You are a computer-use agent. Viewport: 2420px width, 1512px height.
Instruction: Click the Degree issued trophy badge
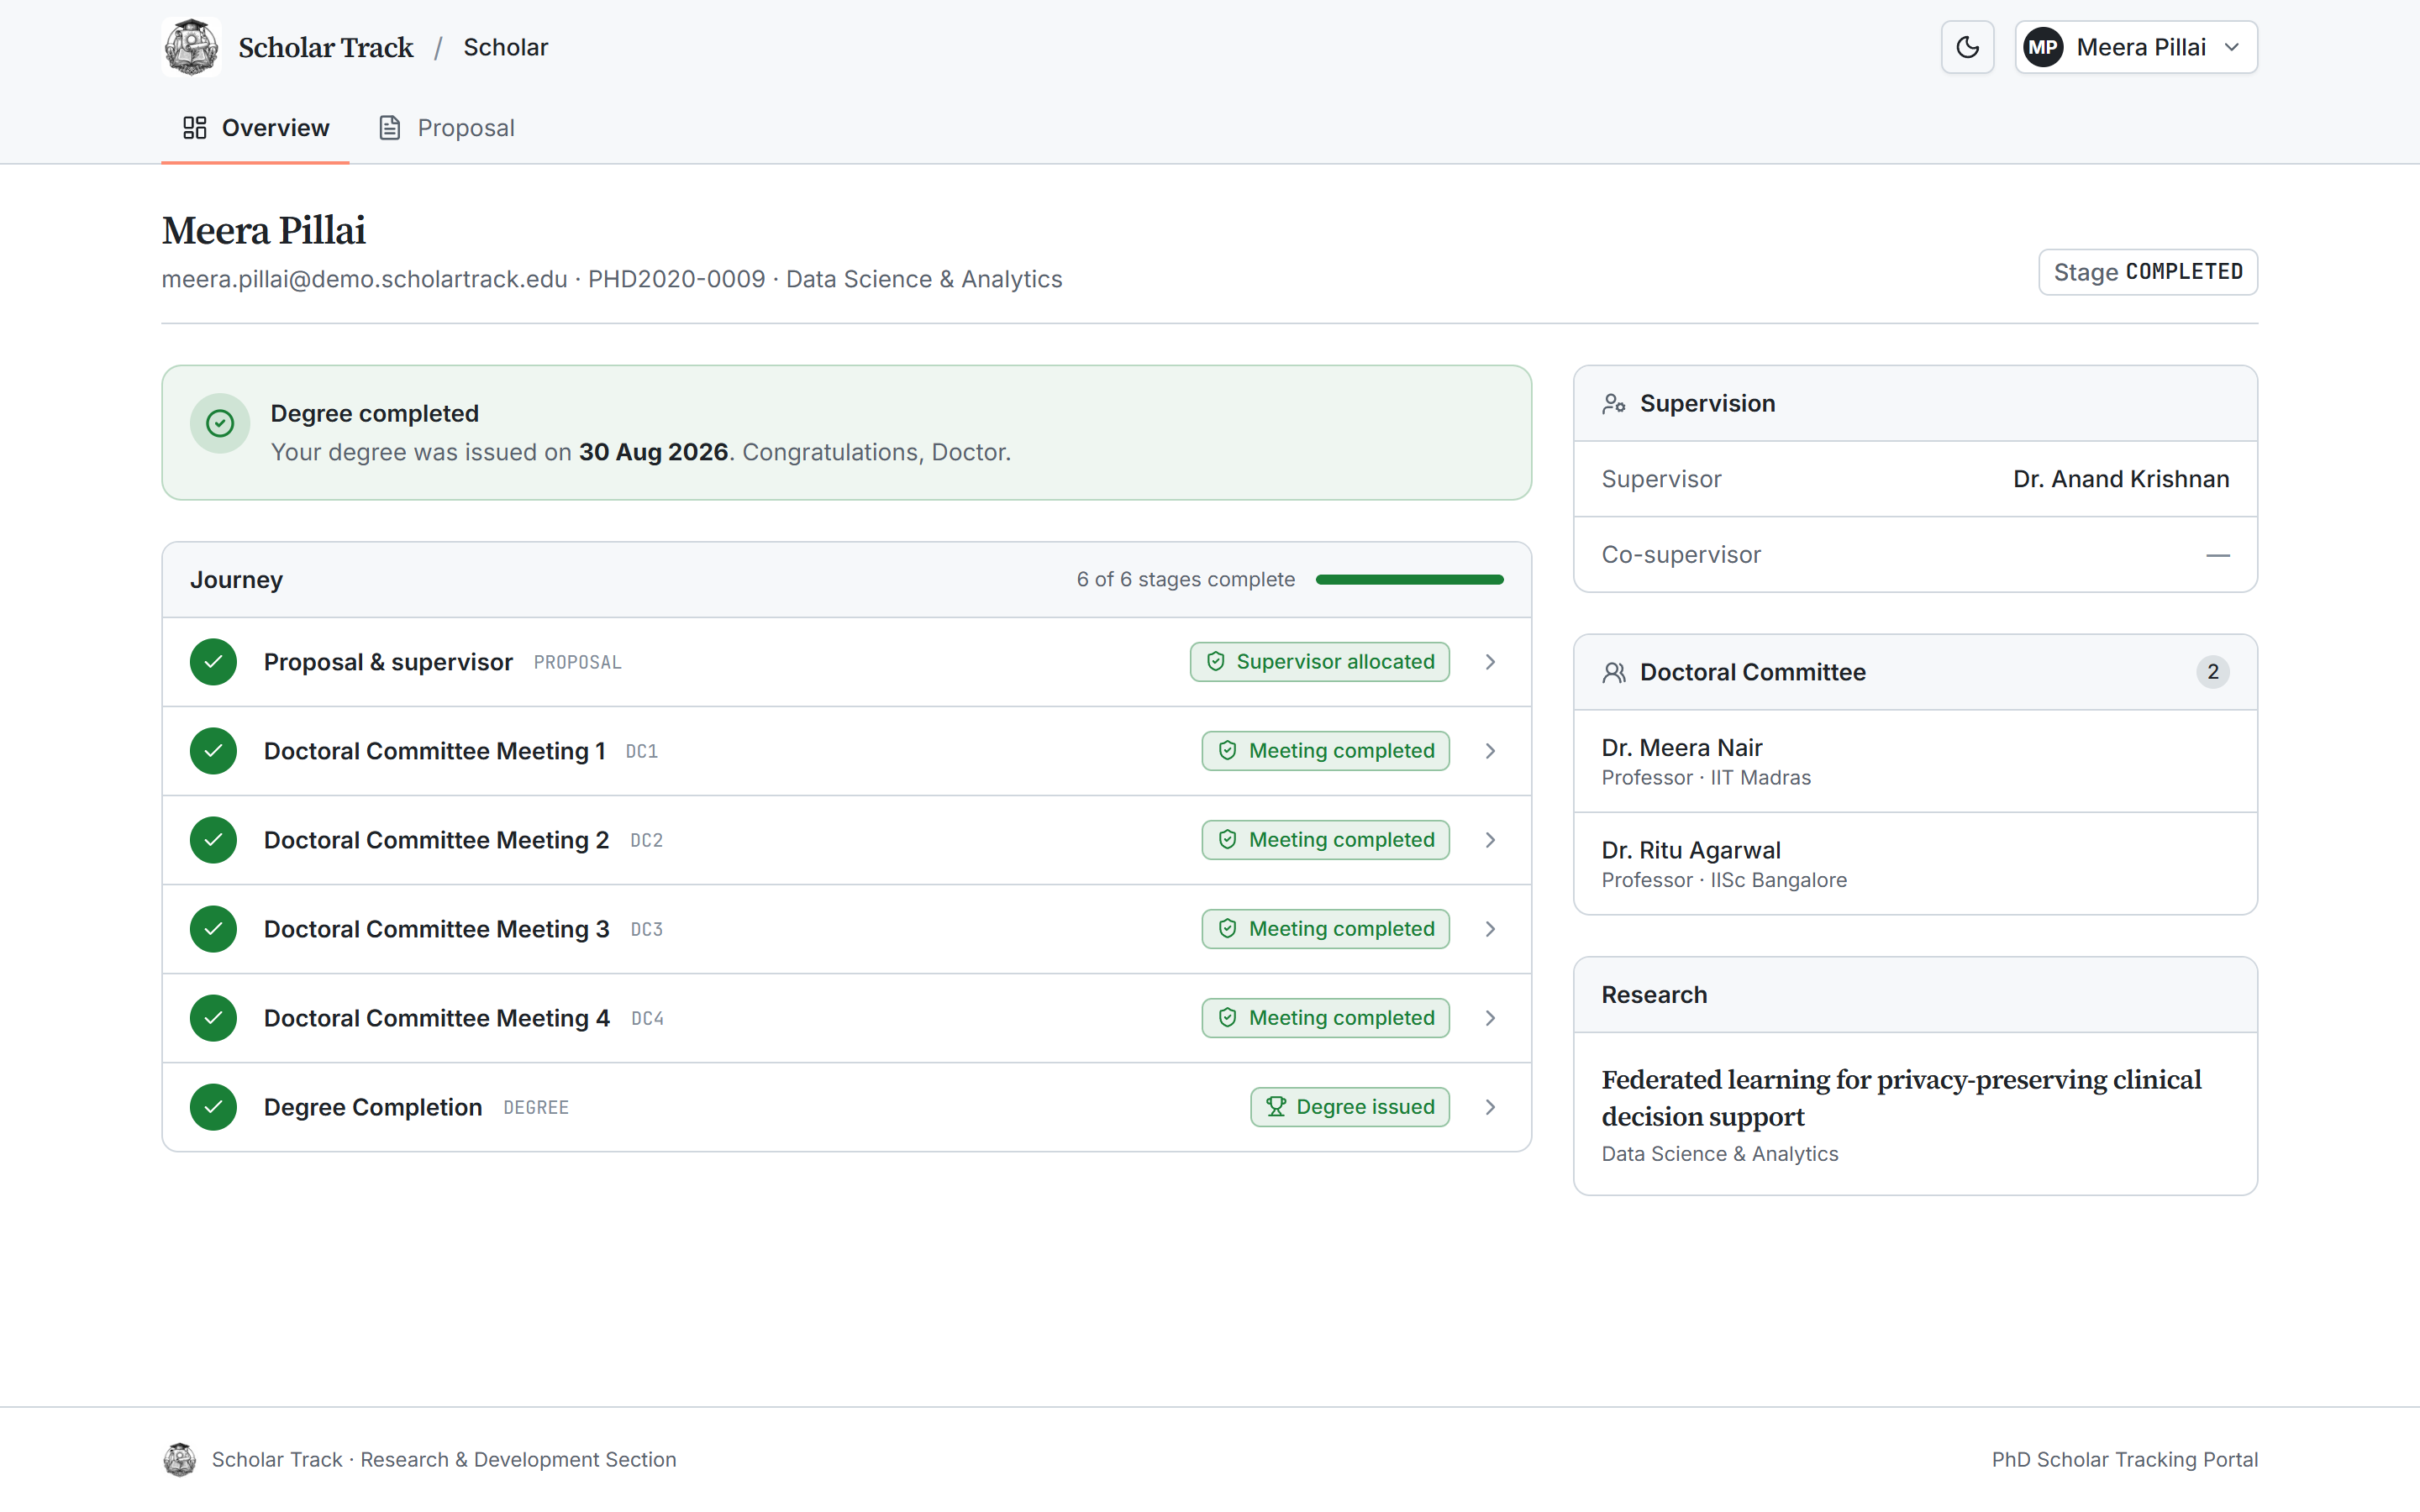click(1350, 1107)
